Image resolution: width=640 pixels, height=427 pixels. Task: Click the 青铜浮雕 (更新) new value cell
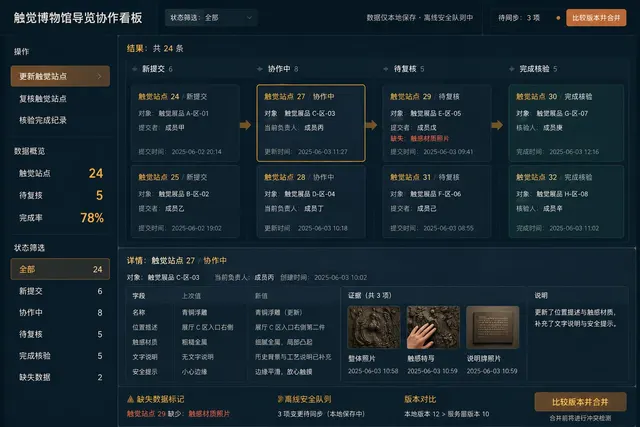click(x=279, y=313)
